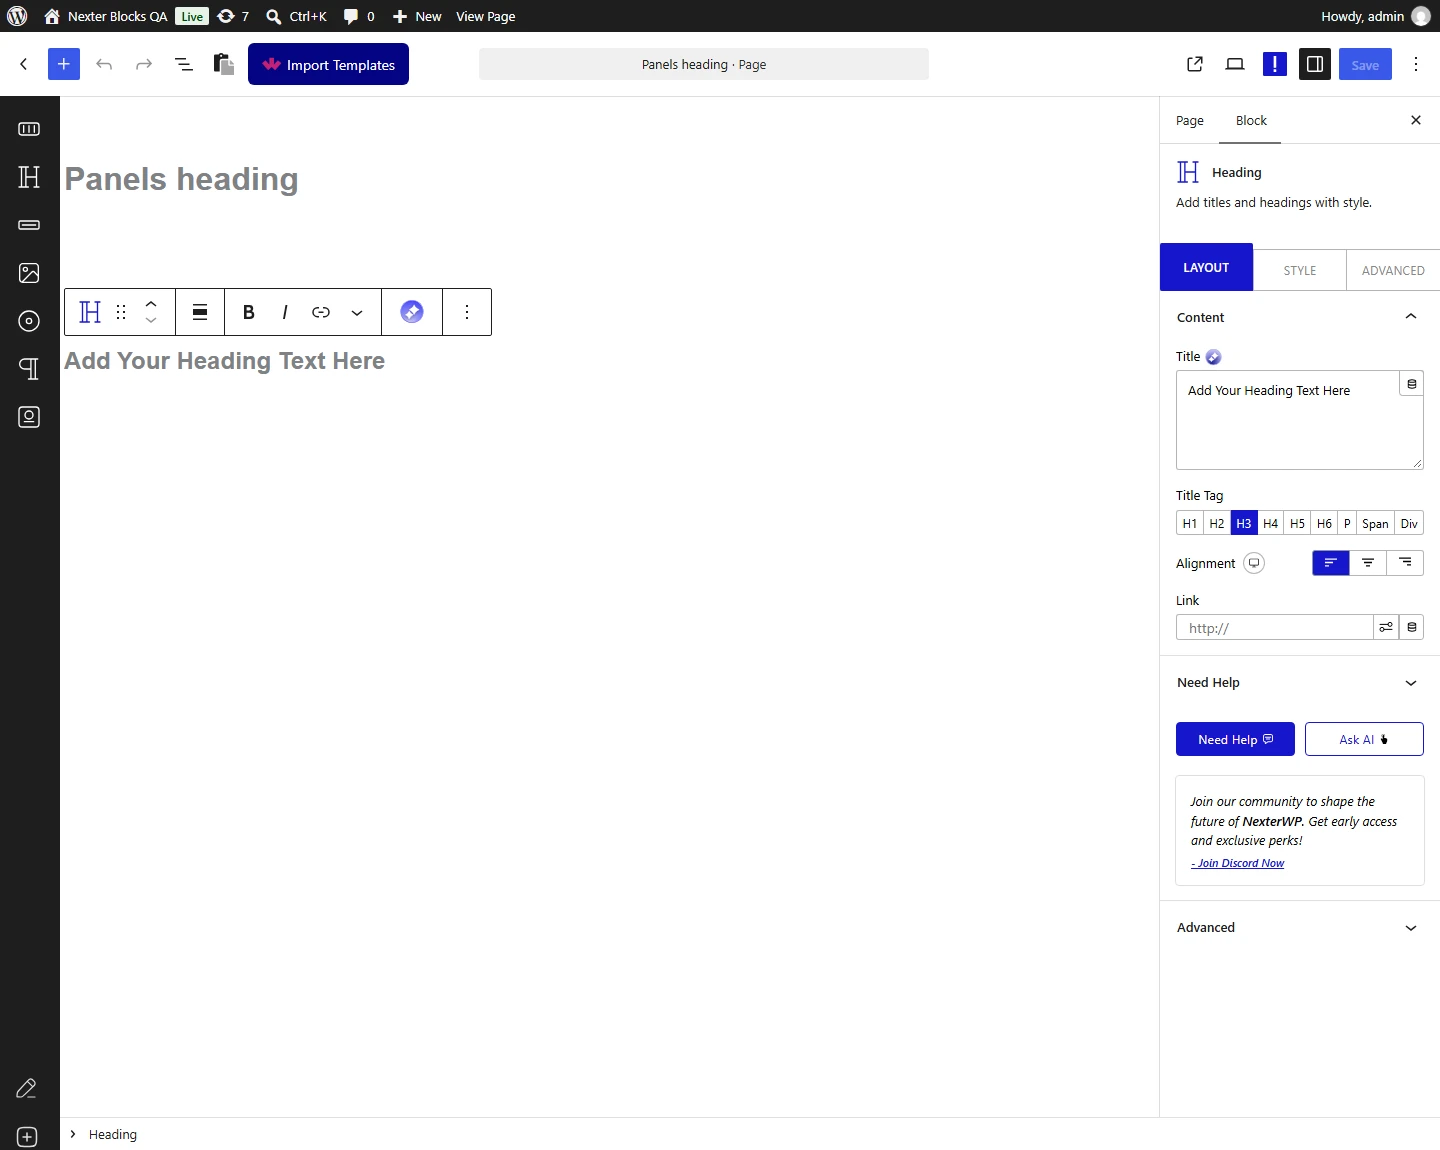Set the title tag to Span

tap(1375, 523)
